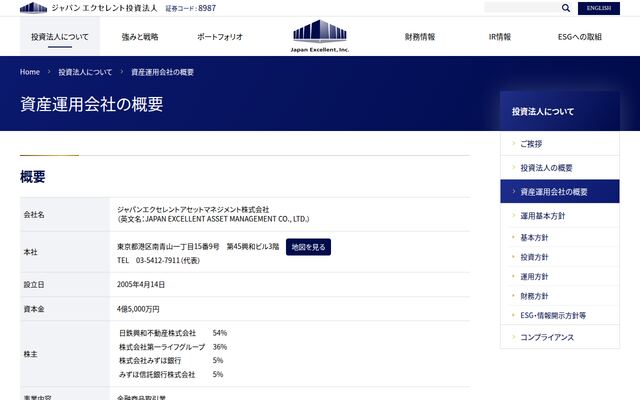Screen dimensions: 640x400
Task: Click shareholder 株式会社みずほ銀行
Action: coord(150,360)
